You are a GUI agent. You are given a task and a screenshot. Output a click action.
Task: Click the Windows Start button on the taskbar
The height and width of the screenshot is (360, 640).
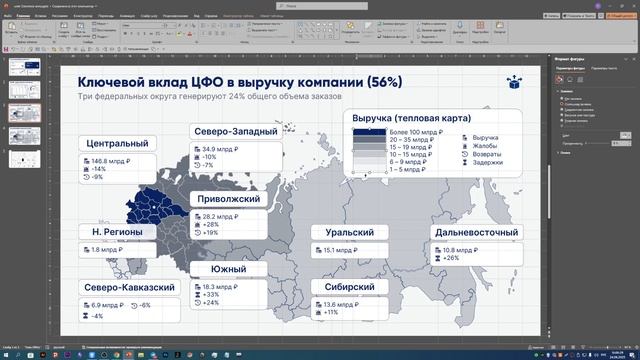click(6, 355)
